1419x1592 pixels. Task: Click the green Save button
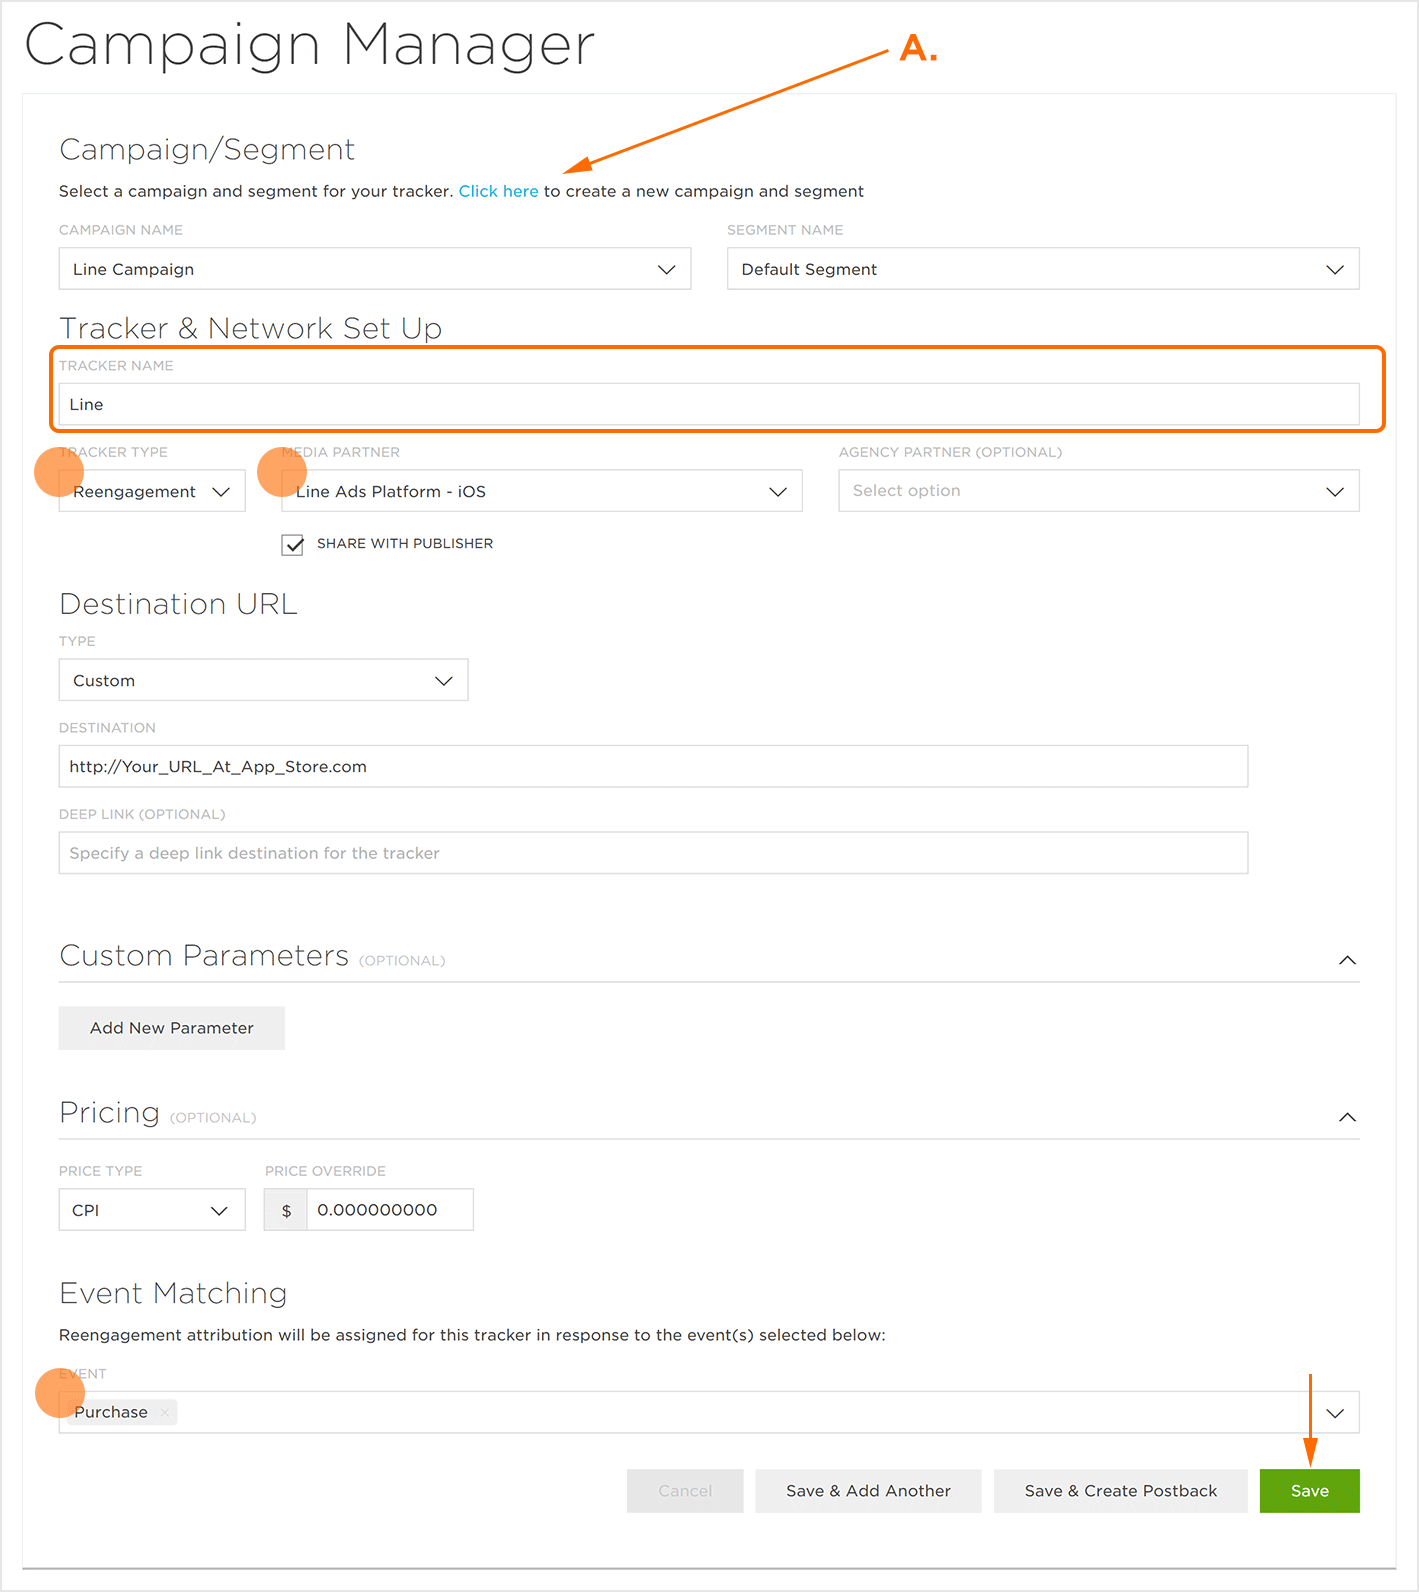click(x=1310, y=1491)
